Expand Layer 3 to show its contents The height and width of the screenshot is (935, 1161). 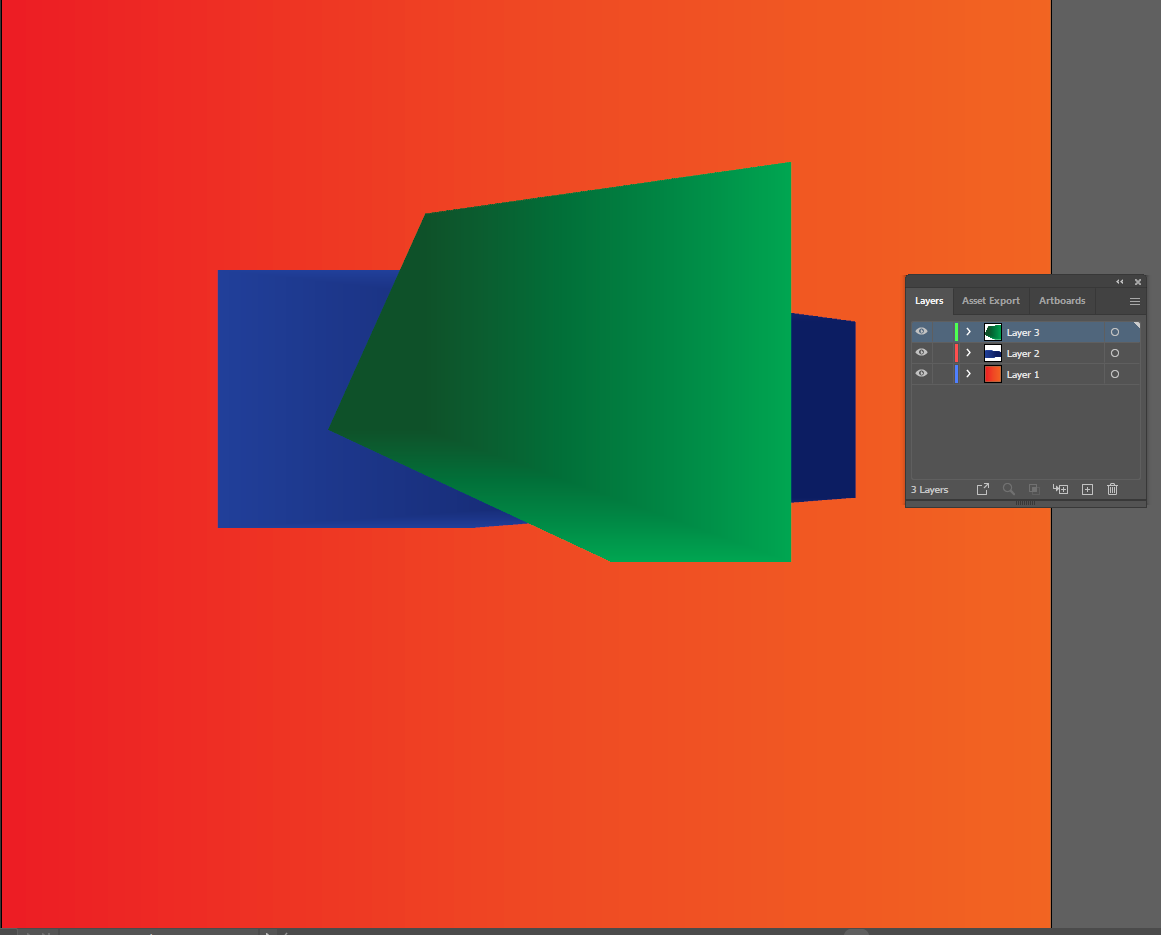click(x=968, y=331)
